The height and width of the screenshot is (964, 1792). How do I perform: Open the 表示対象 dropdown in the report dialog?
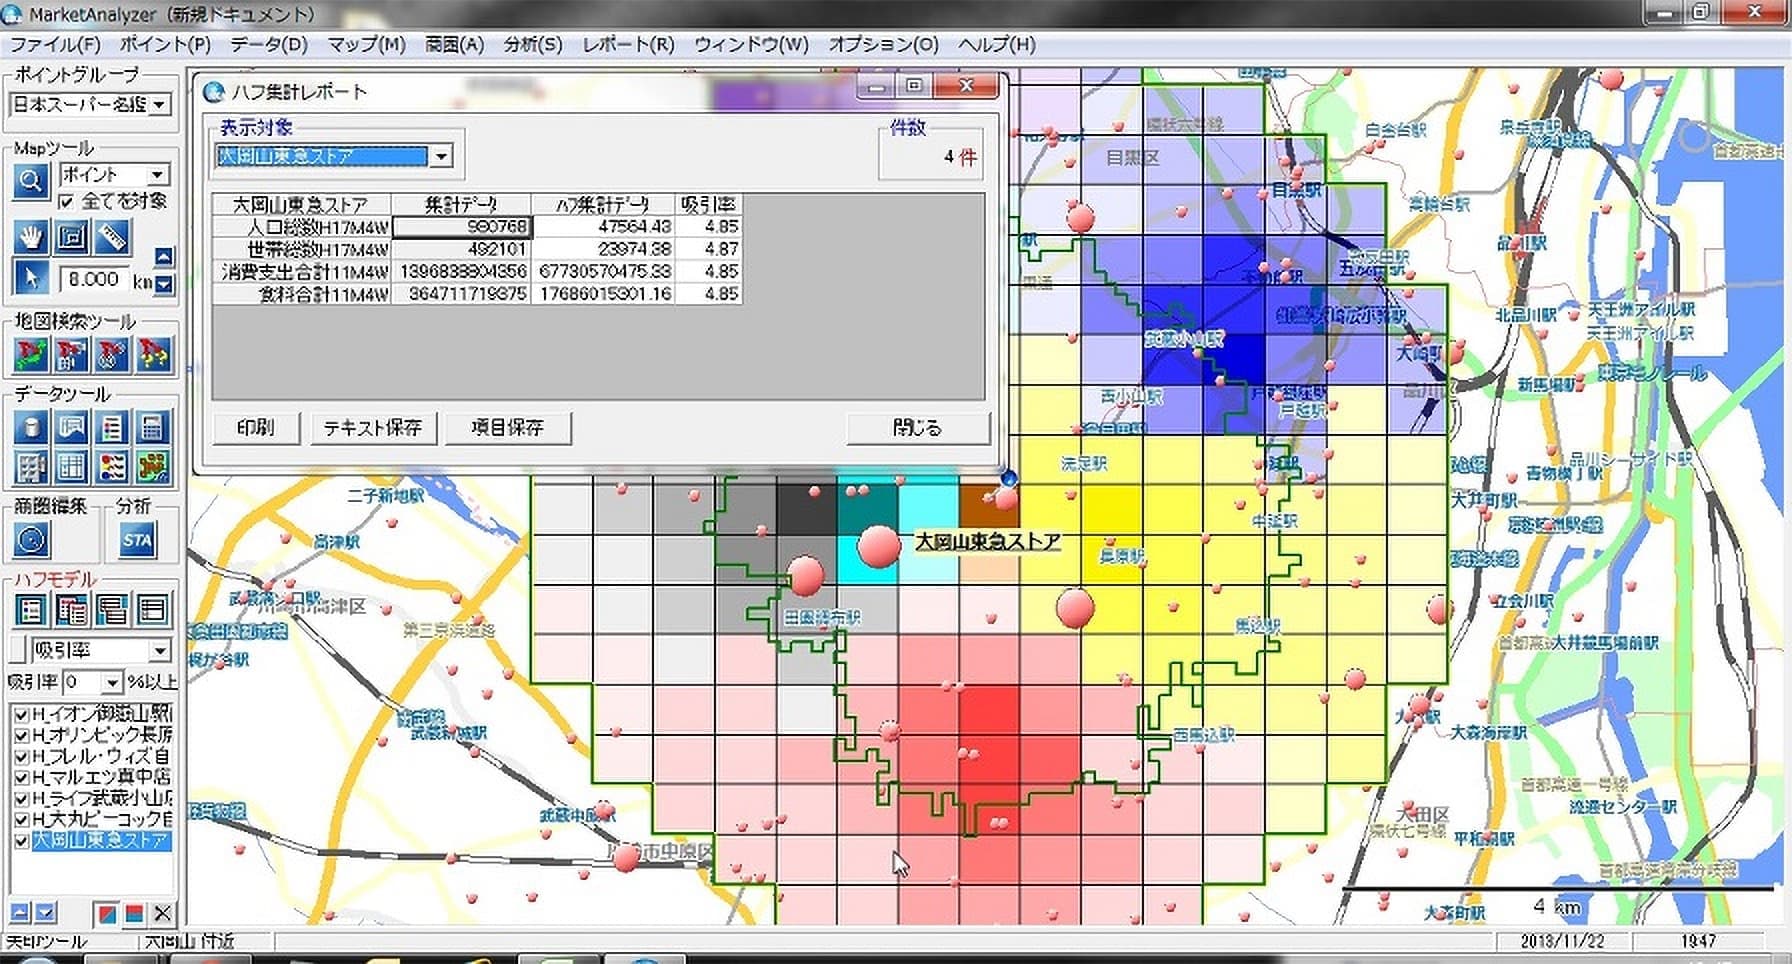click(x=441, y=156)
